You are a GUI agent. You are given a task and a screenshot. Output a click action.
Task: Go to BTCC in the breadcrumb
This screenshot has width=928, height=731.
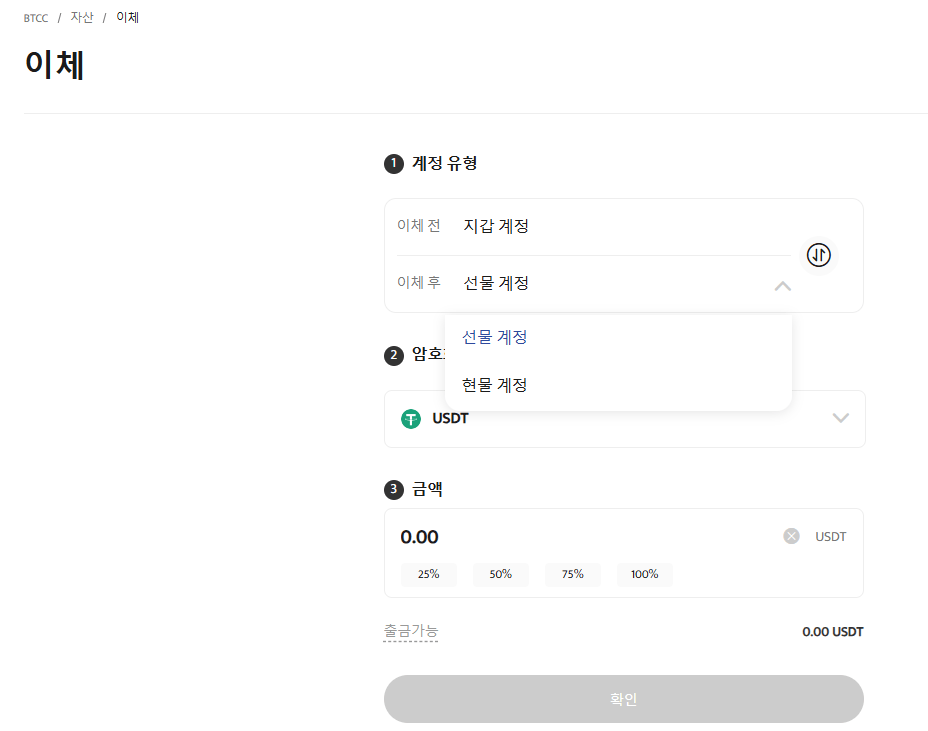point(36,18)
